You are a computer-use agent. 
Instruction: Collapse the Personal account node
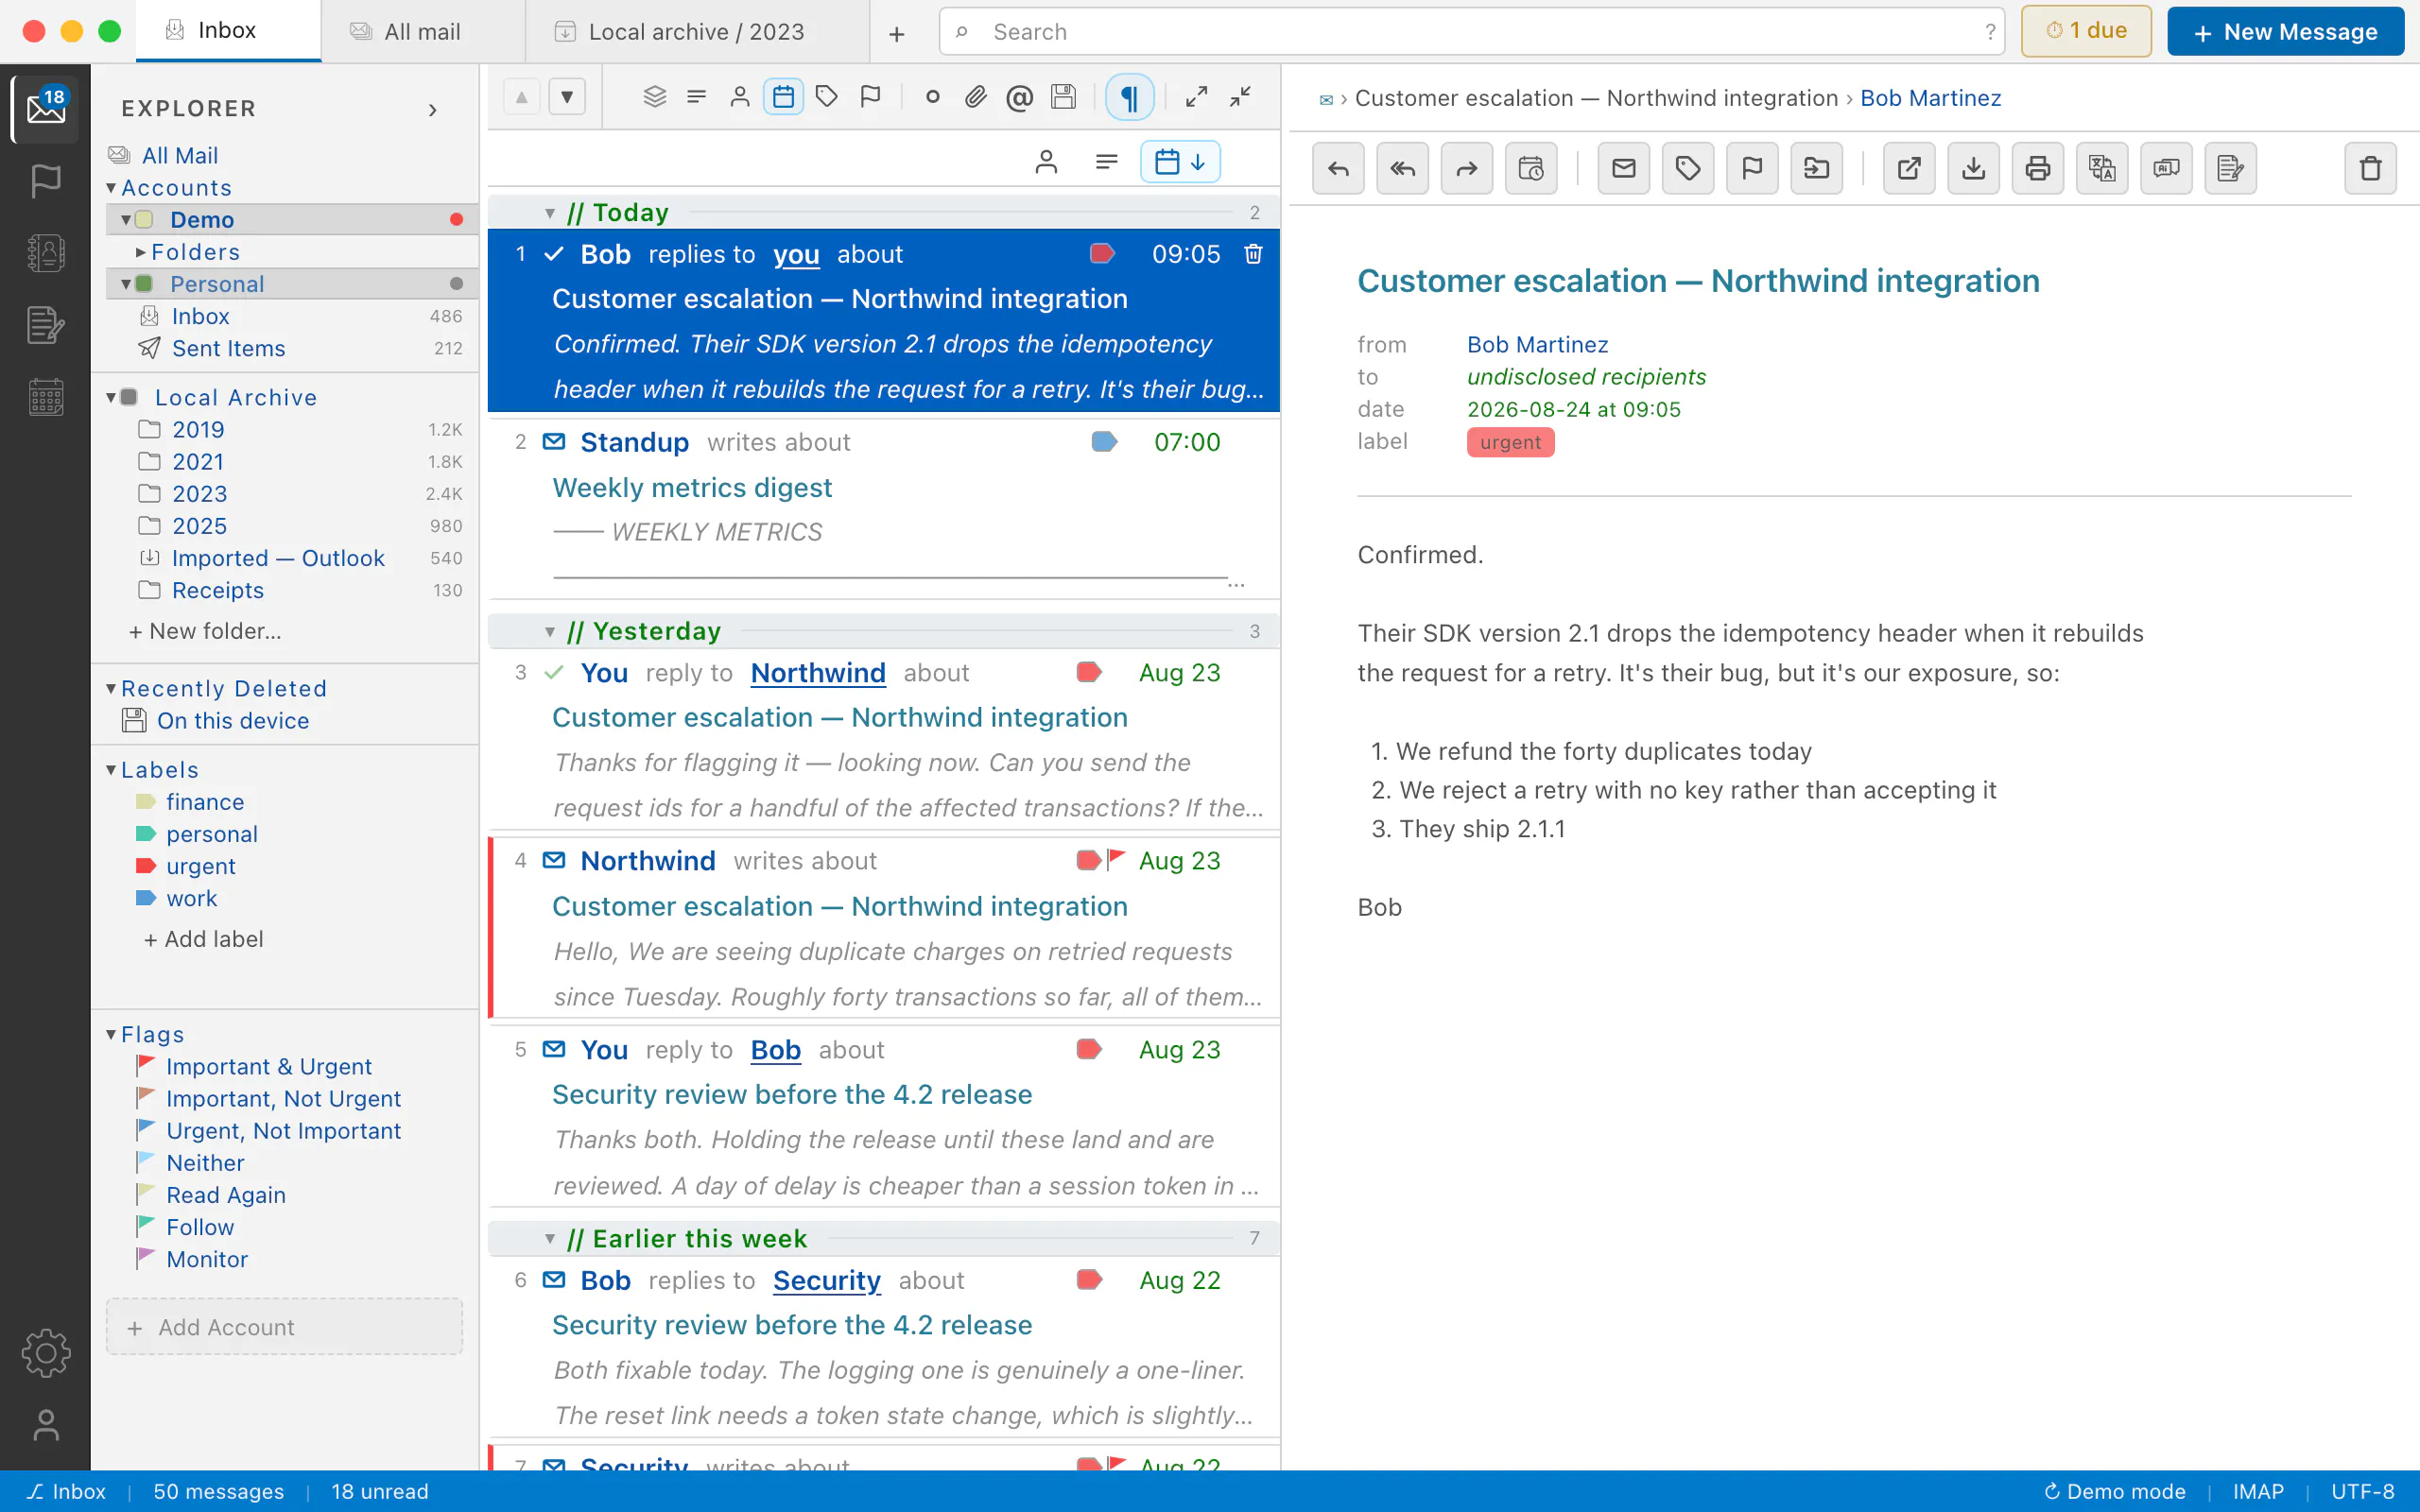point(126,284)
